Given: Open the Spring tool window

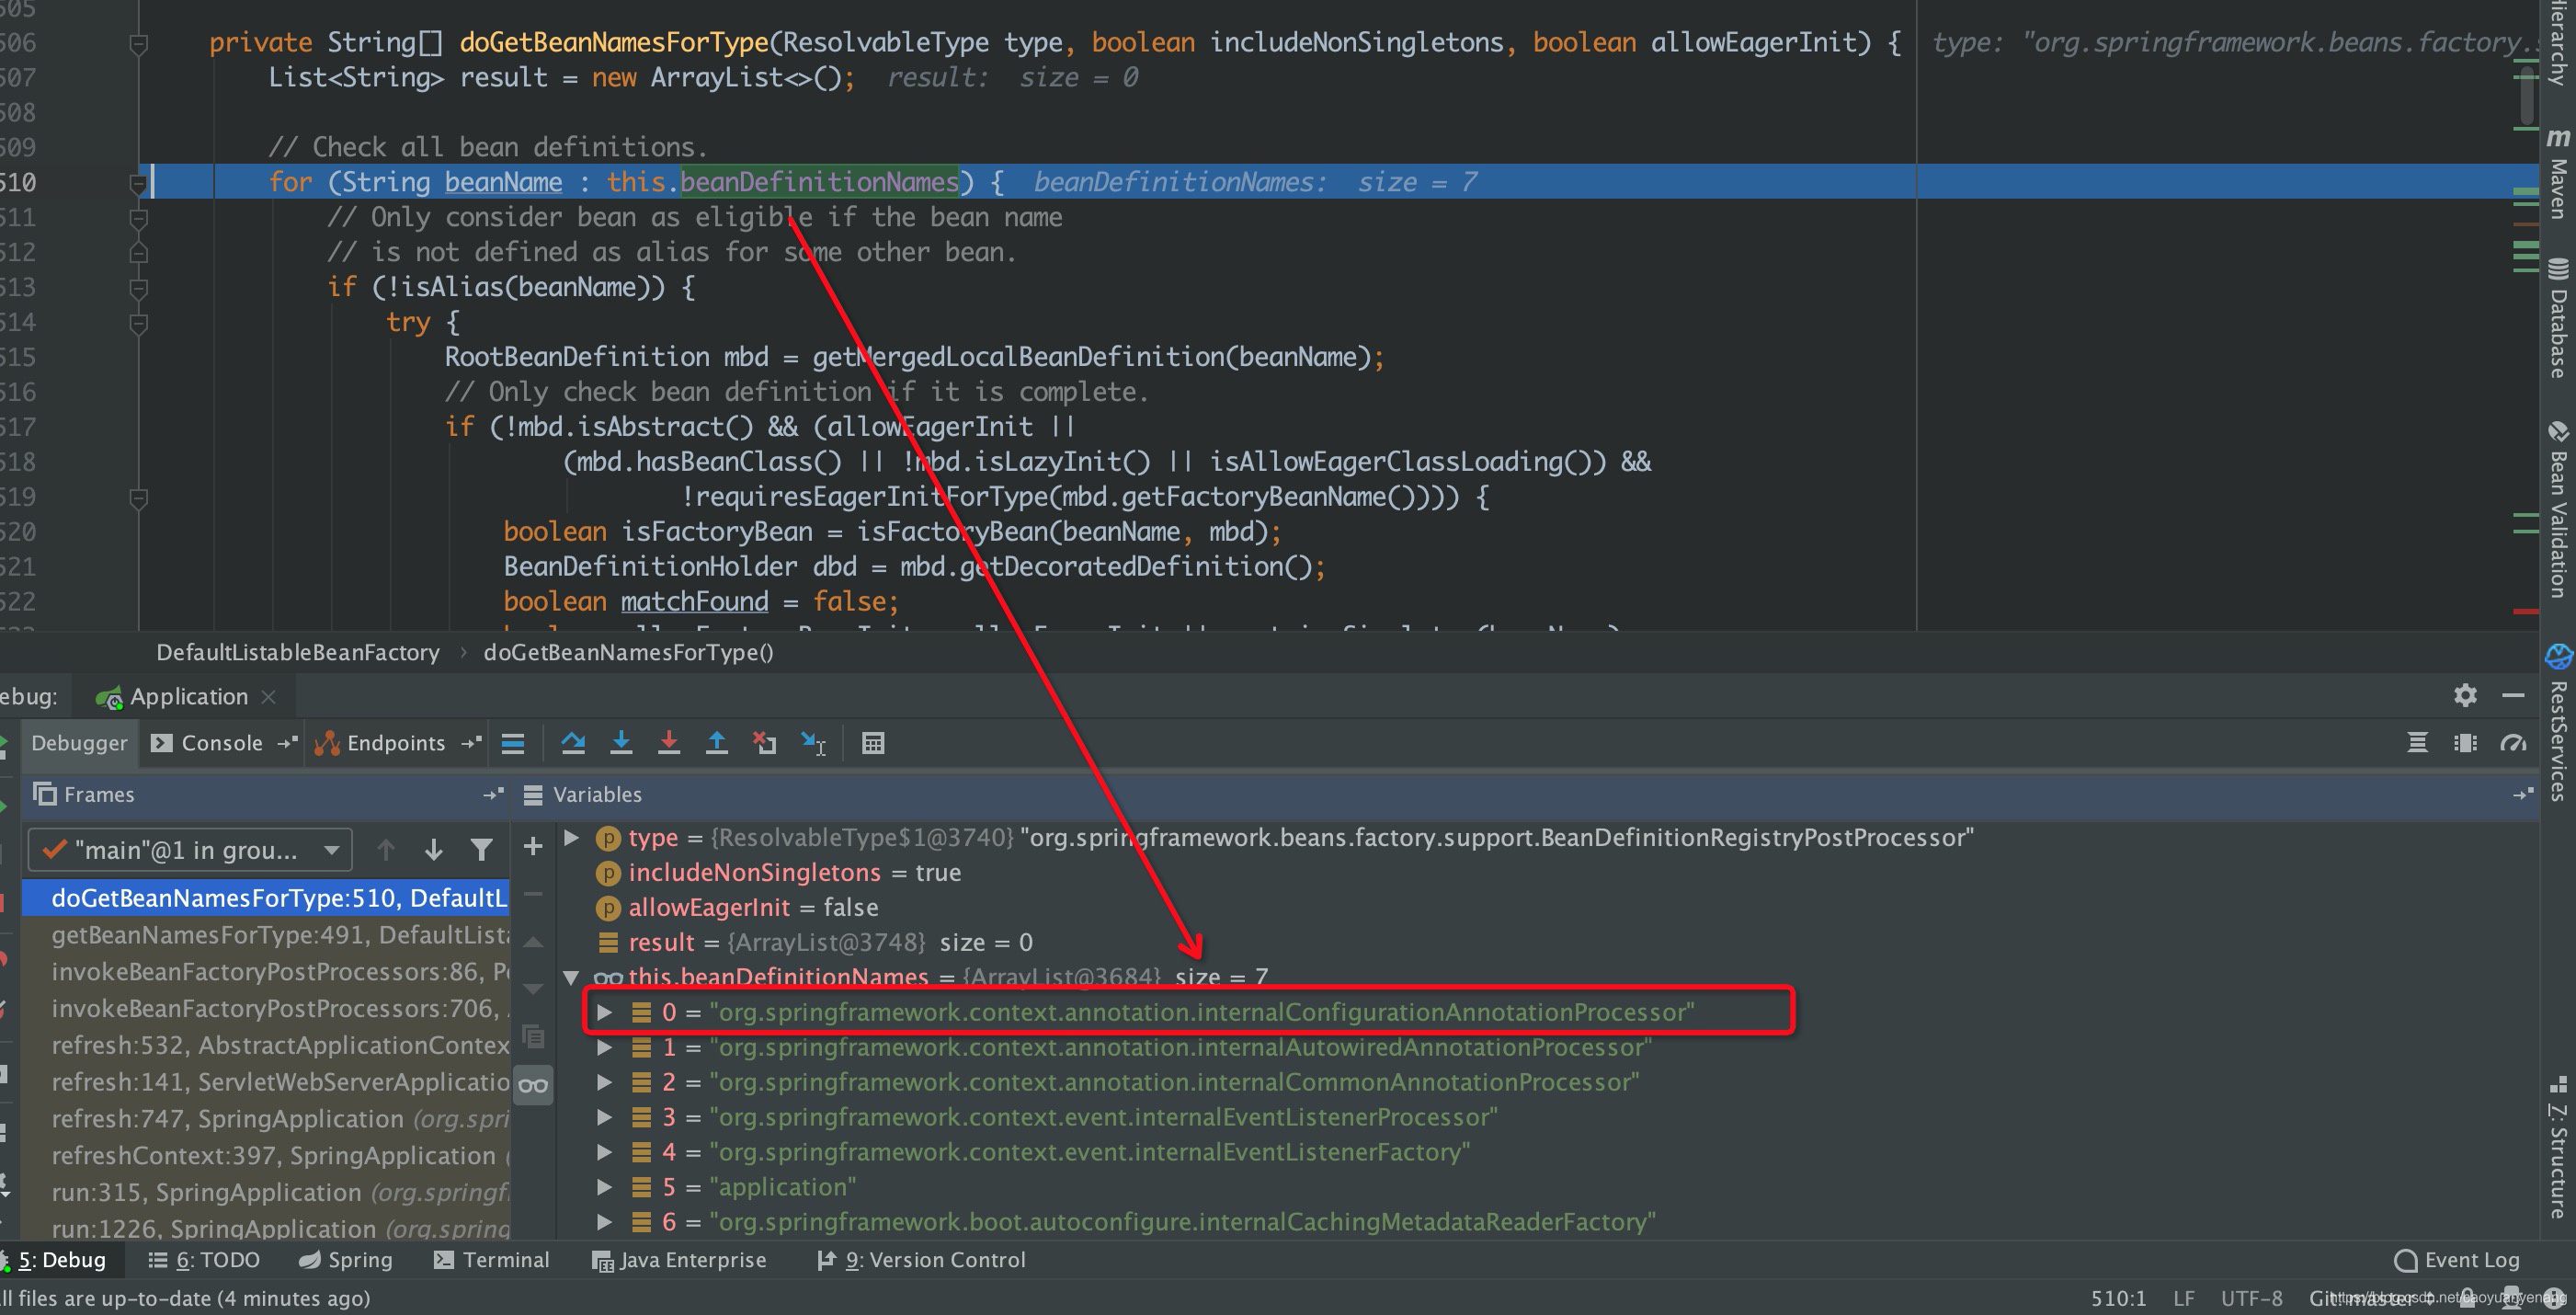Looking at the screenshot, I should click(346, 1260).
